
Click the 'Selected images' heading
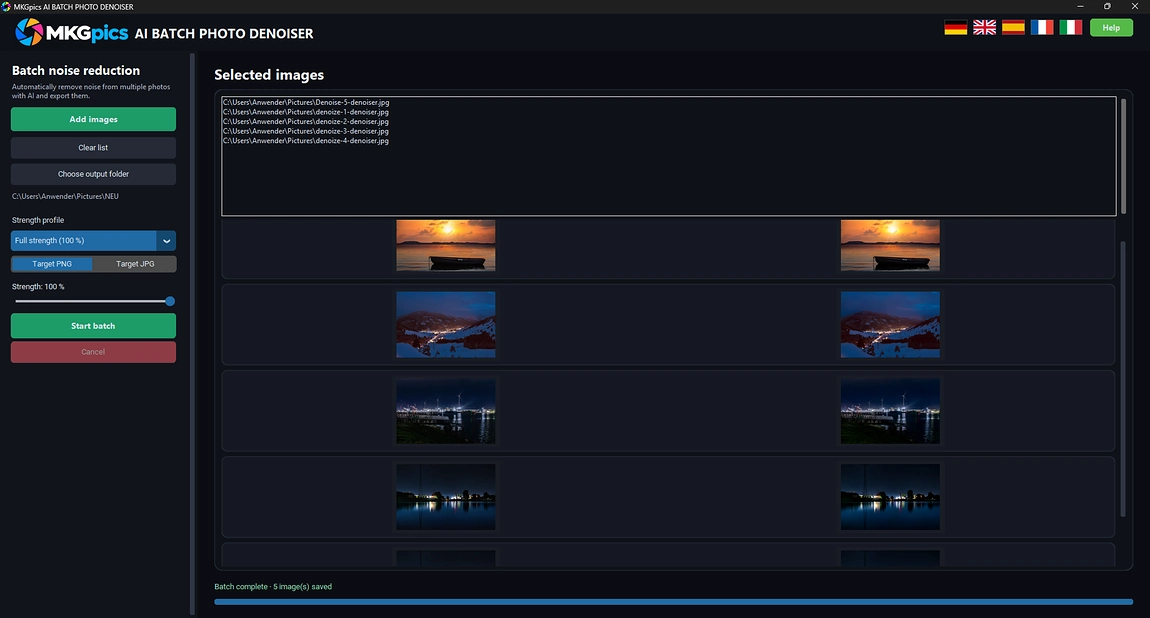tap(269, 75)
